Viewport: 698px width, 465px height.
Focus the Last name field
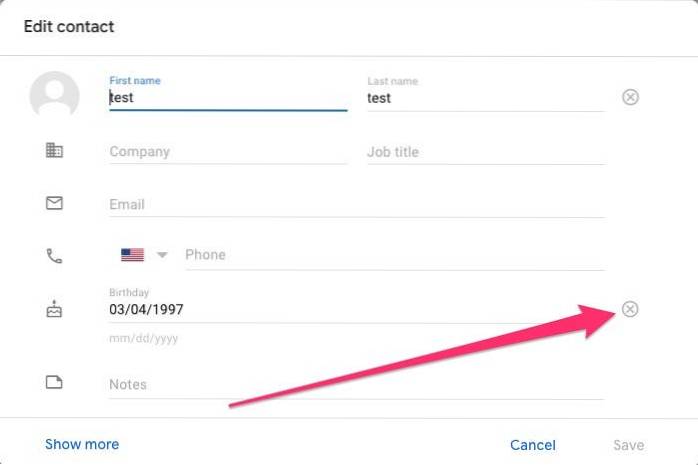click(x=485, y=98)
